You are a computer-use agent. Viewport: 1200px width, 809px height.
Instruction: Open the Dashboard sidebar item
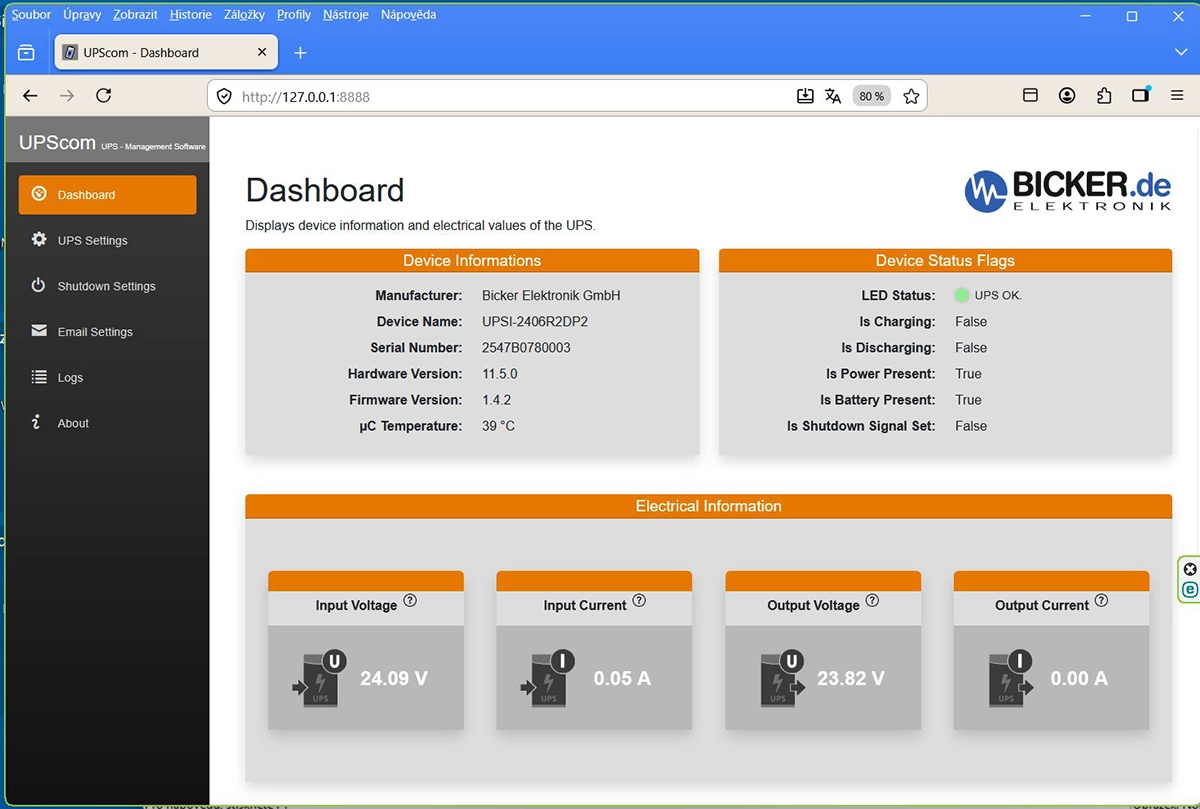(x=107, y=195)
